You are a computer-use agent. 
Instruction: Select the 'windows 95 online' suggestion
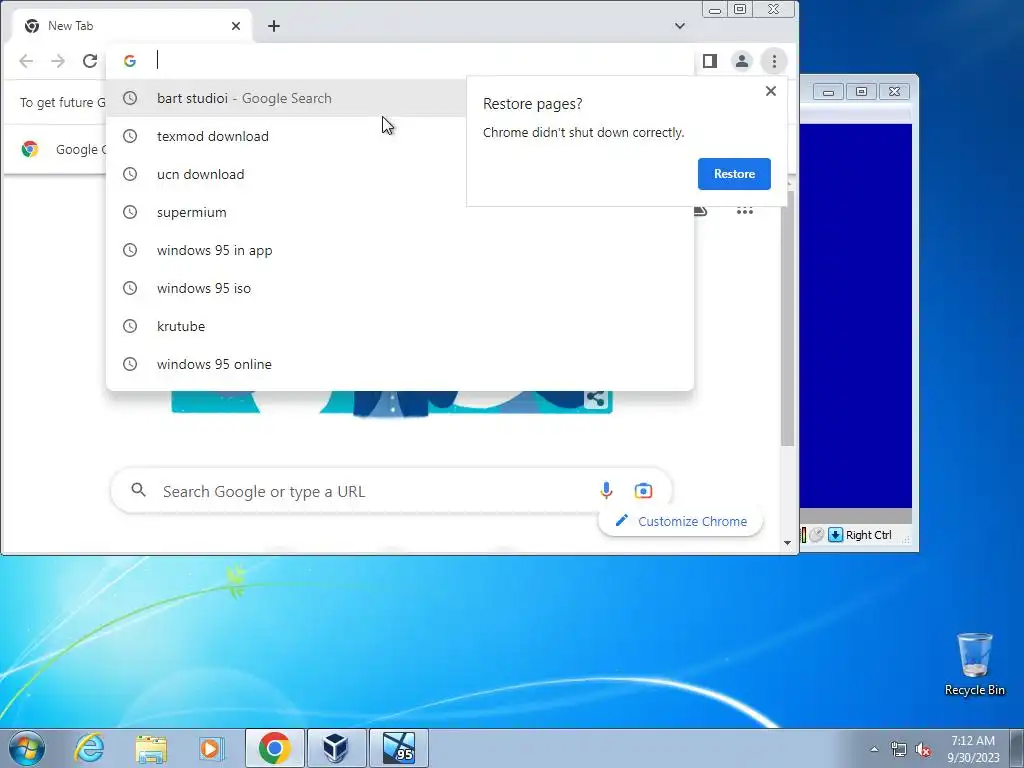coord(400,364)
